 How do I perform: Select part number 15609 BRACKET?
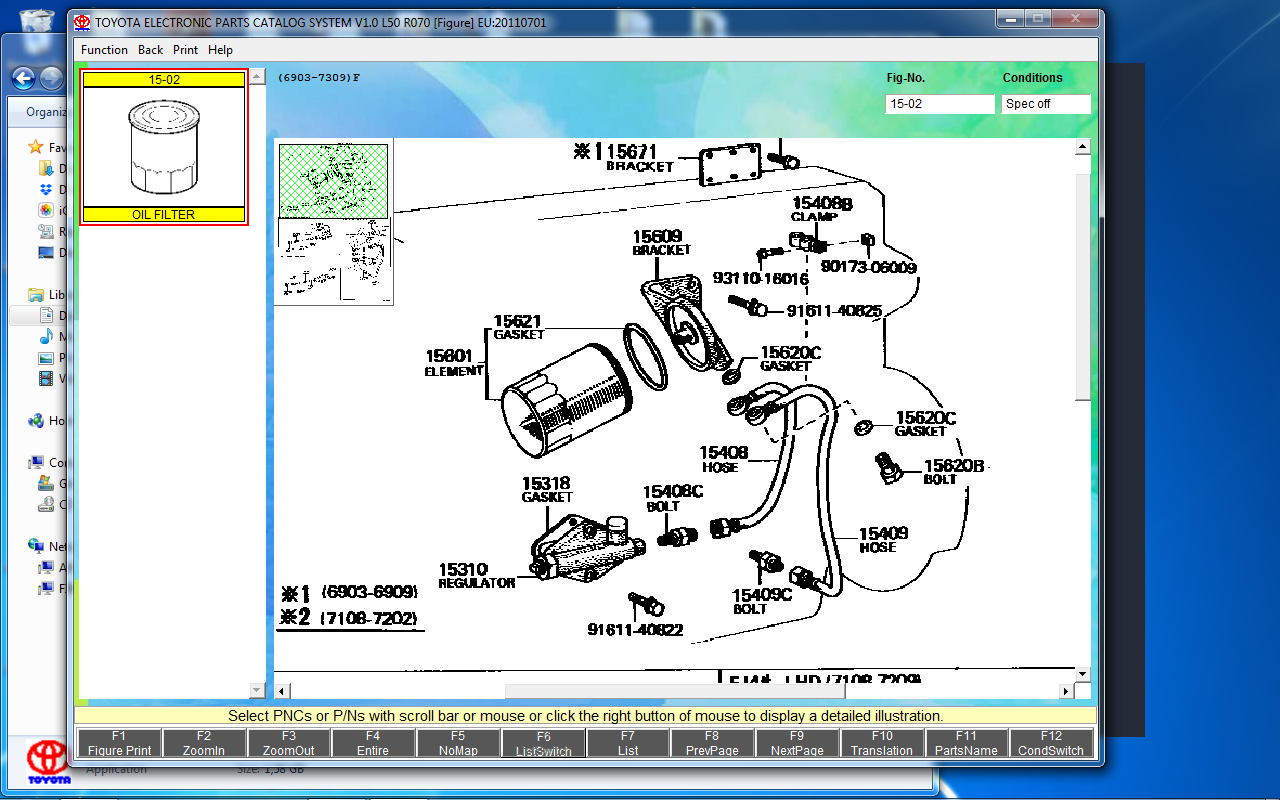pyautogui.click(x=662, y=243)
